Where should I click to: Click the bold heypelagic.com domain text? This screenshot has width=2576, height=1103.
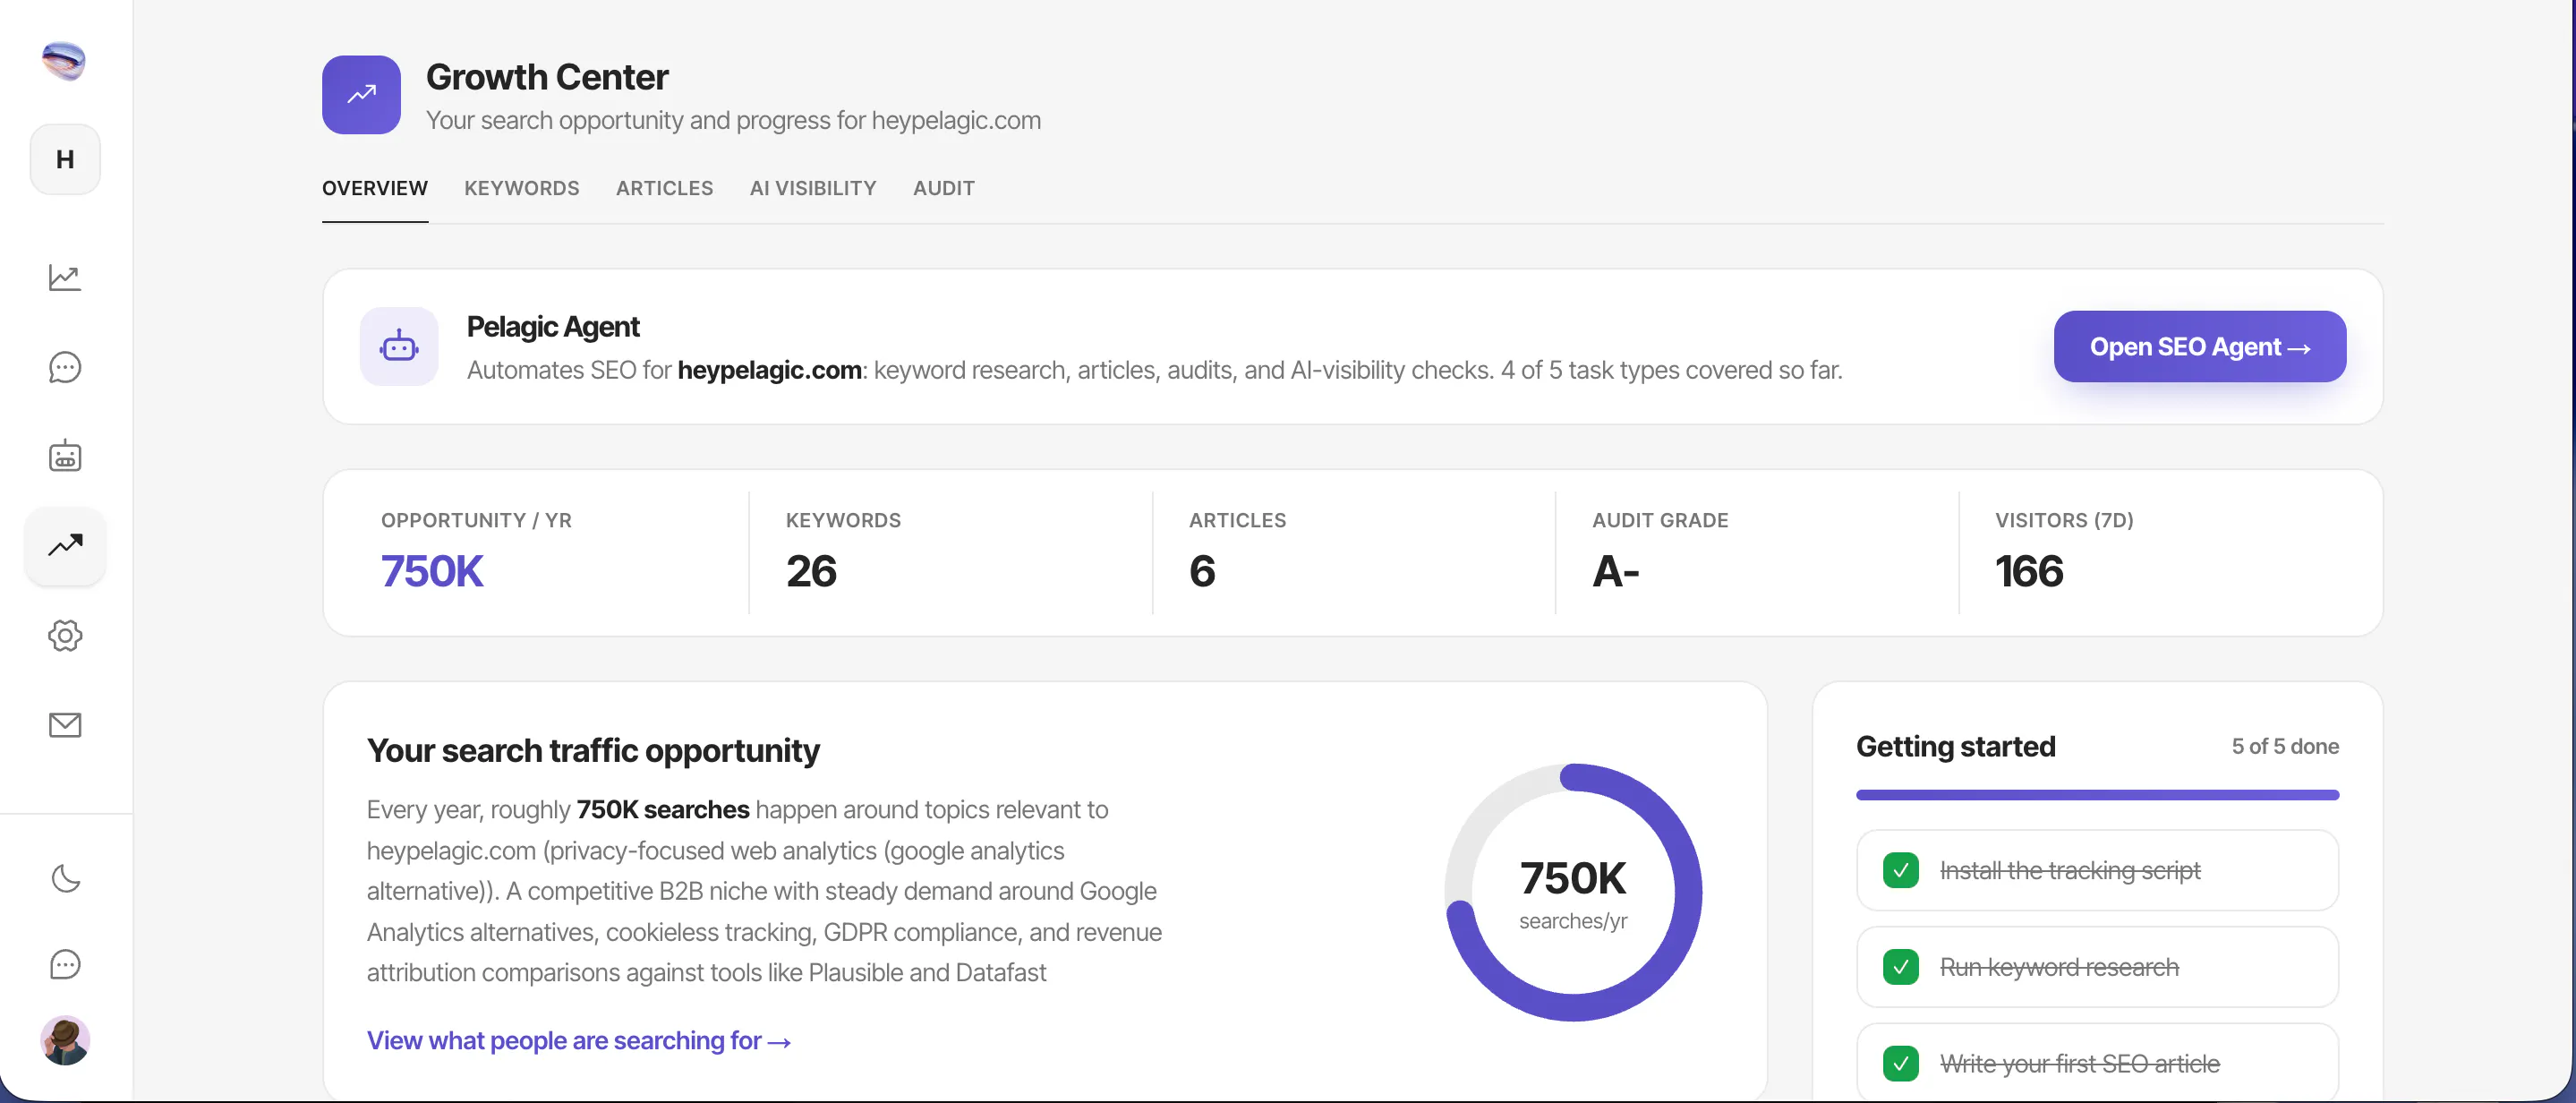point(769,370)
